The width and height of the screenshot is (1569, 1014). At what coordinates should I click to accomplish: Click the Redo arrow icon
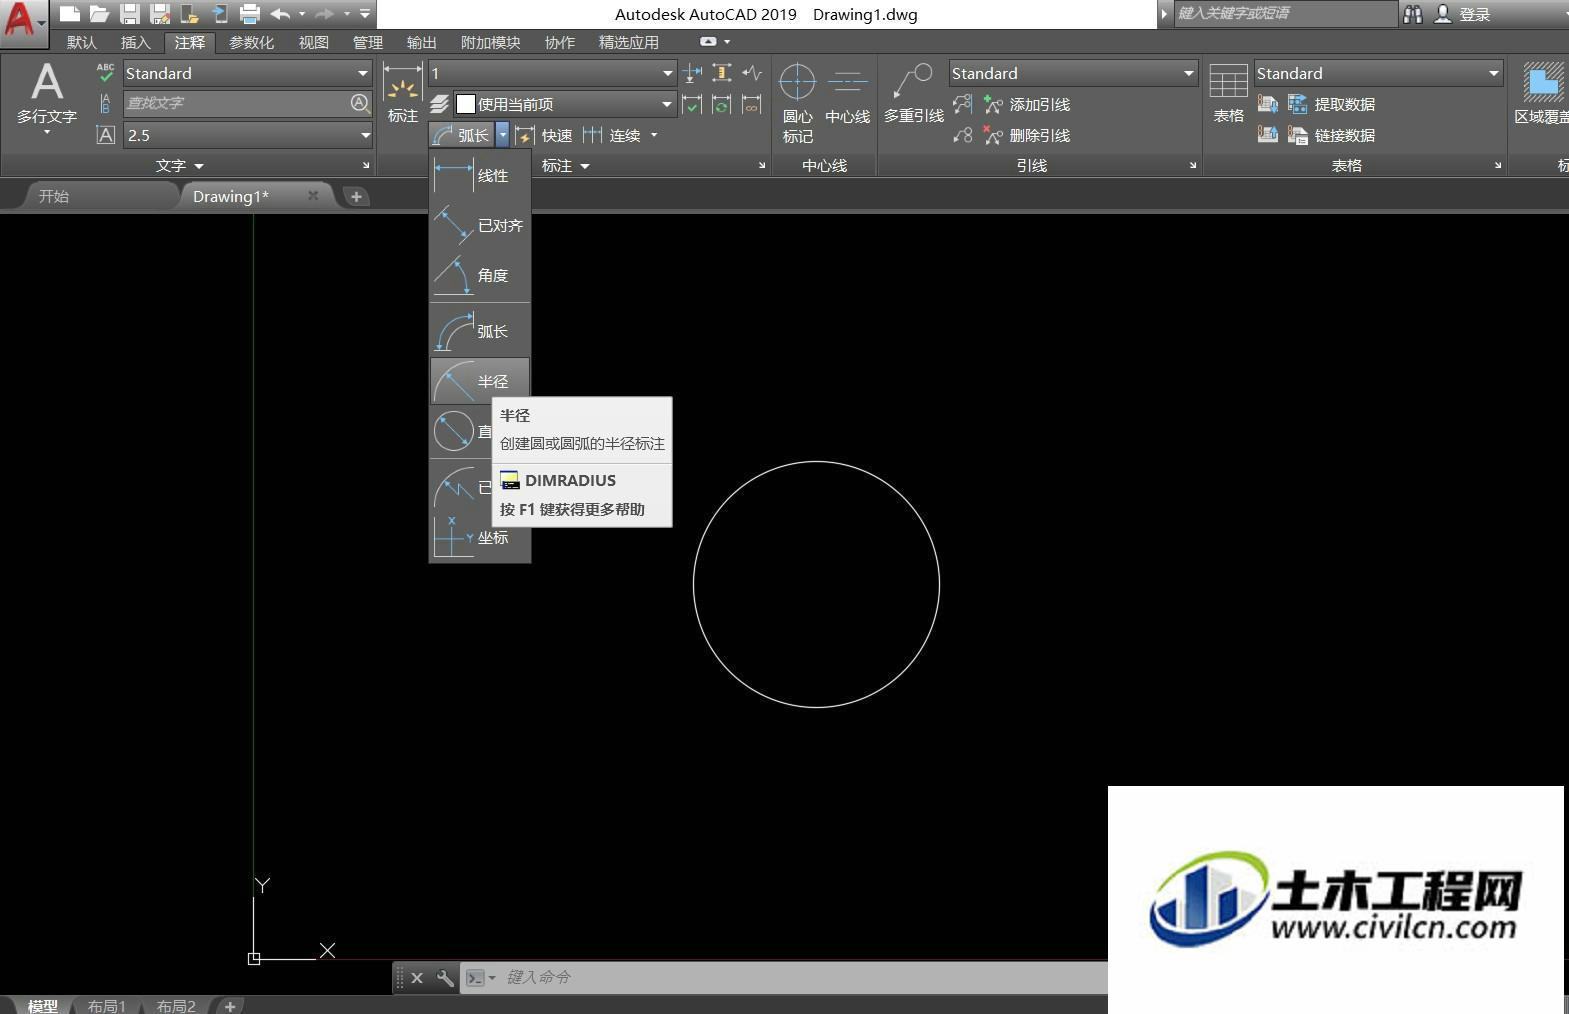click(x=324, y=14)
